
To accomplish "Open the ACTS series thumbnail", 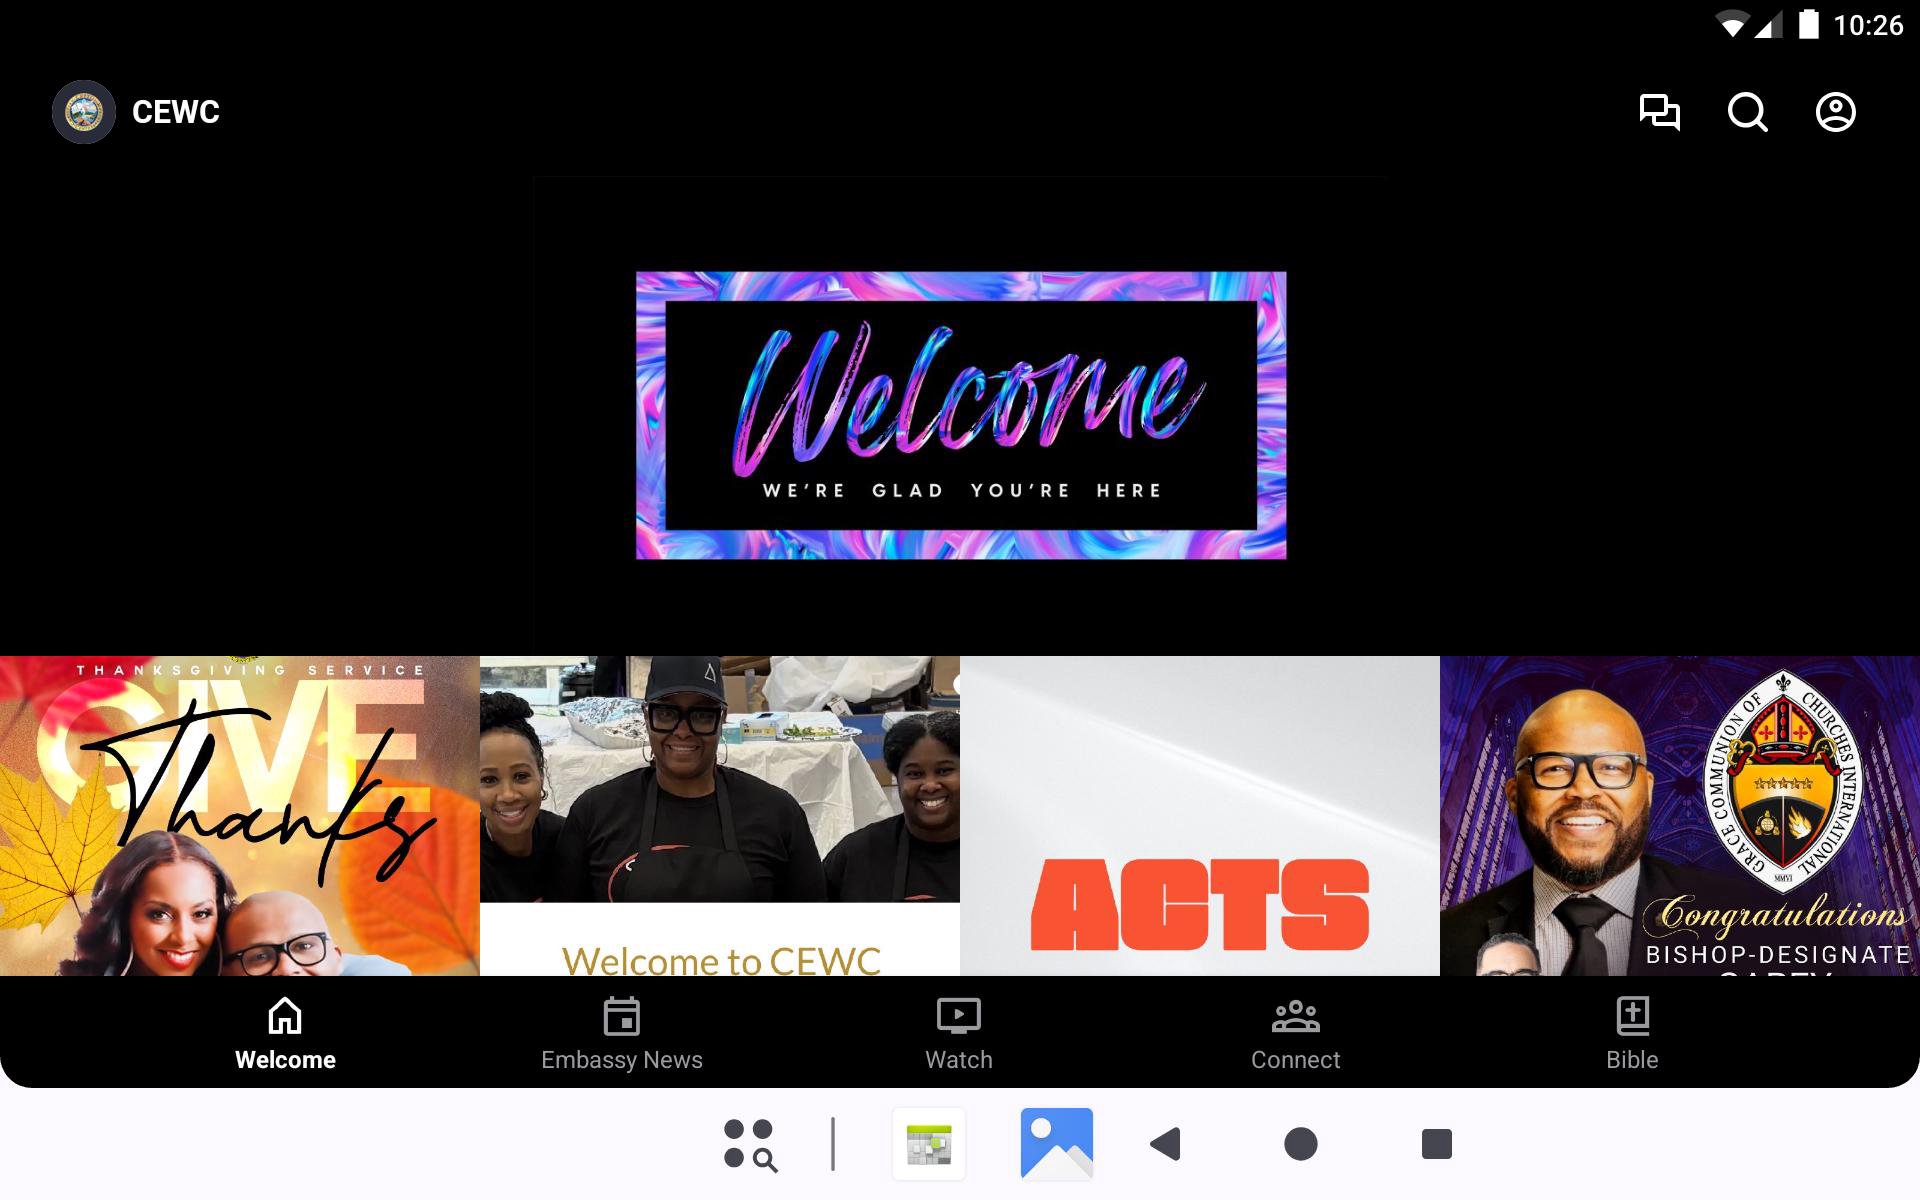I will tap(1199, 815).
